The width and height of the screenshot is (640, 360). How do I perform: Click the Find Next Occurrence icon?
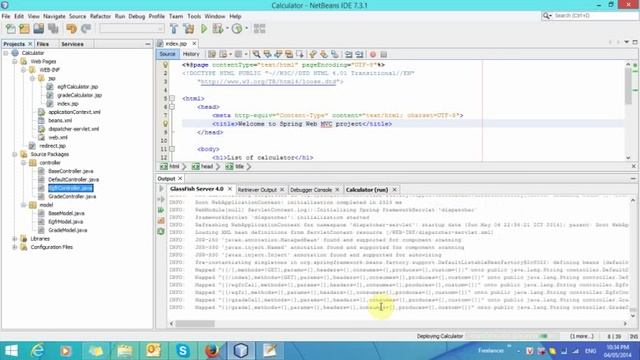click(278, 54)
